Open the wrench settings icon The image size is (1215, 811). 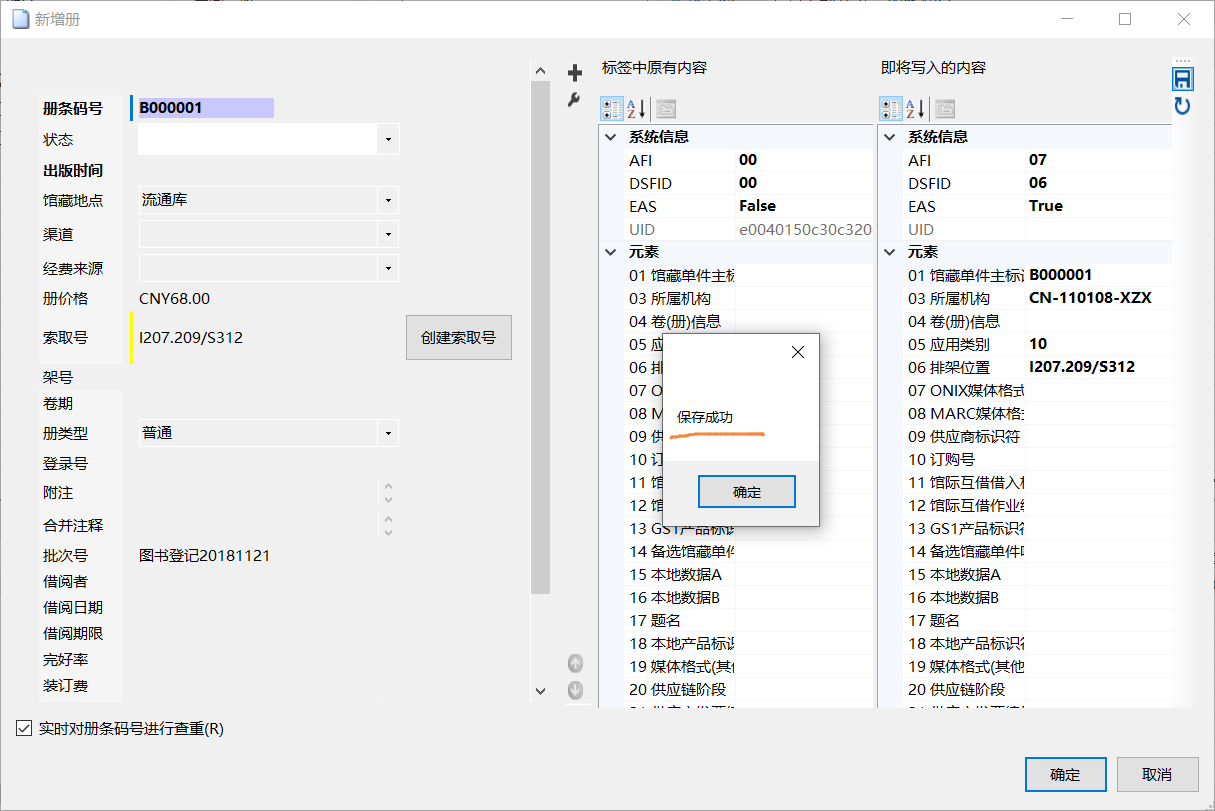(x=574, y=99)
